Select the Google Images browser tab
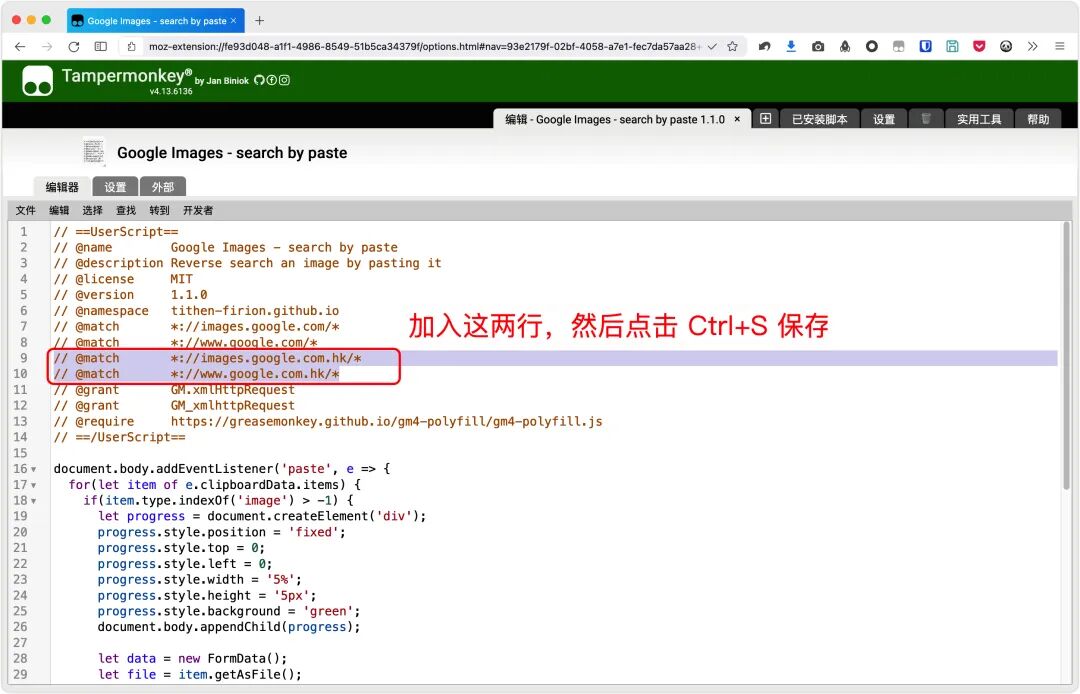1080x694 pixels. tap(155, 21)
